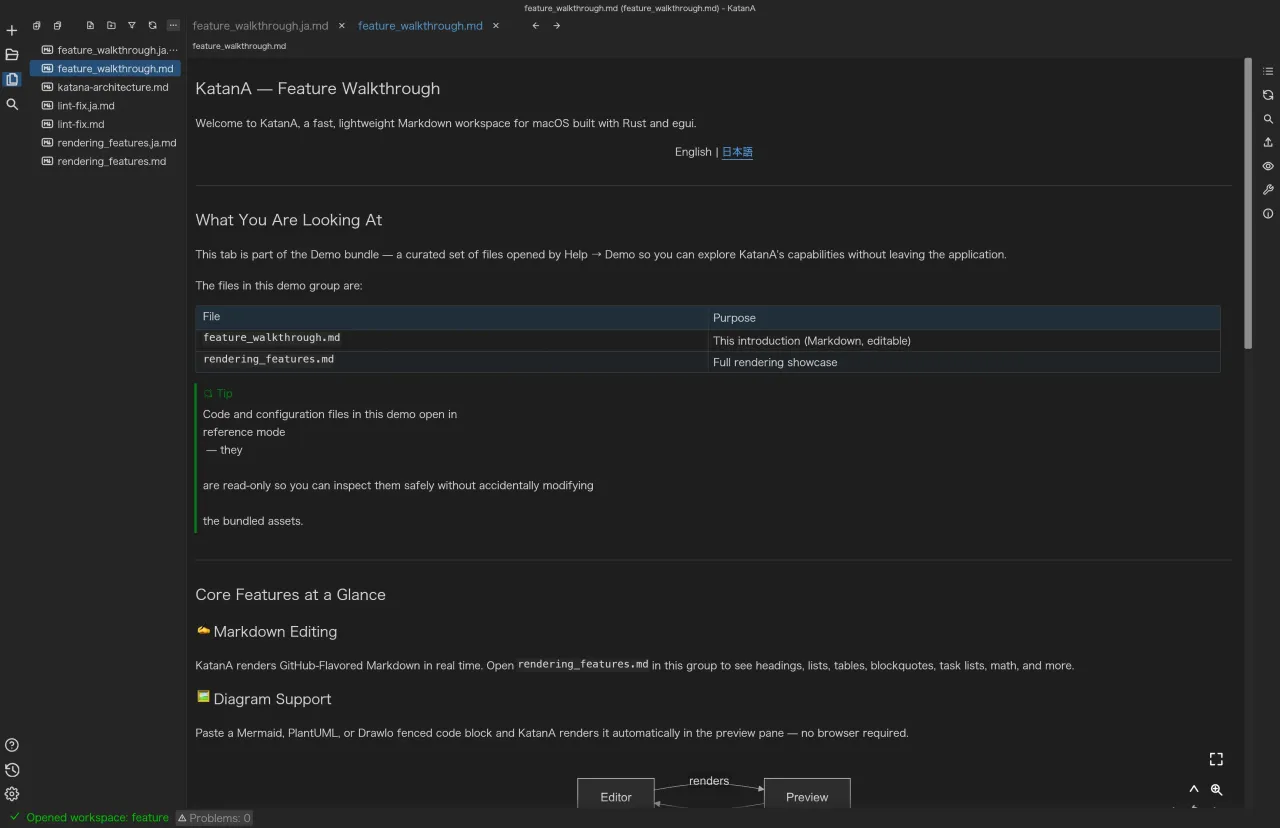This screenshot has width=1280, height=828.
Task: Toggle the preview eye icon
Action: pyautogui.click(x=1268, y=166)
